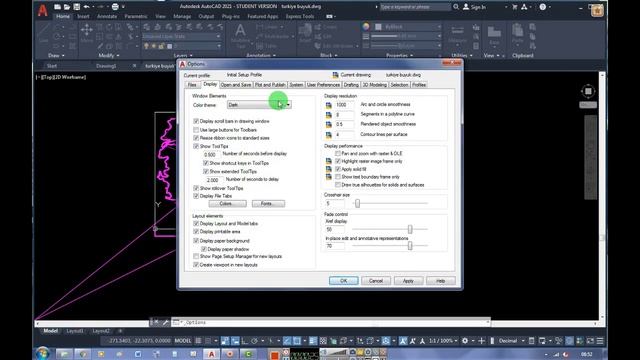Screen dimensions: 640x360
Task: Click the Open file folder icon
Action: click(67, 7)
